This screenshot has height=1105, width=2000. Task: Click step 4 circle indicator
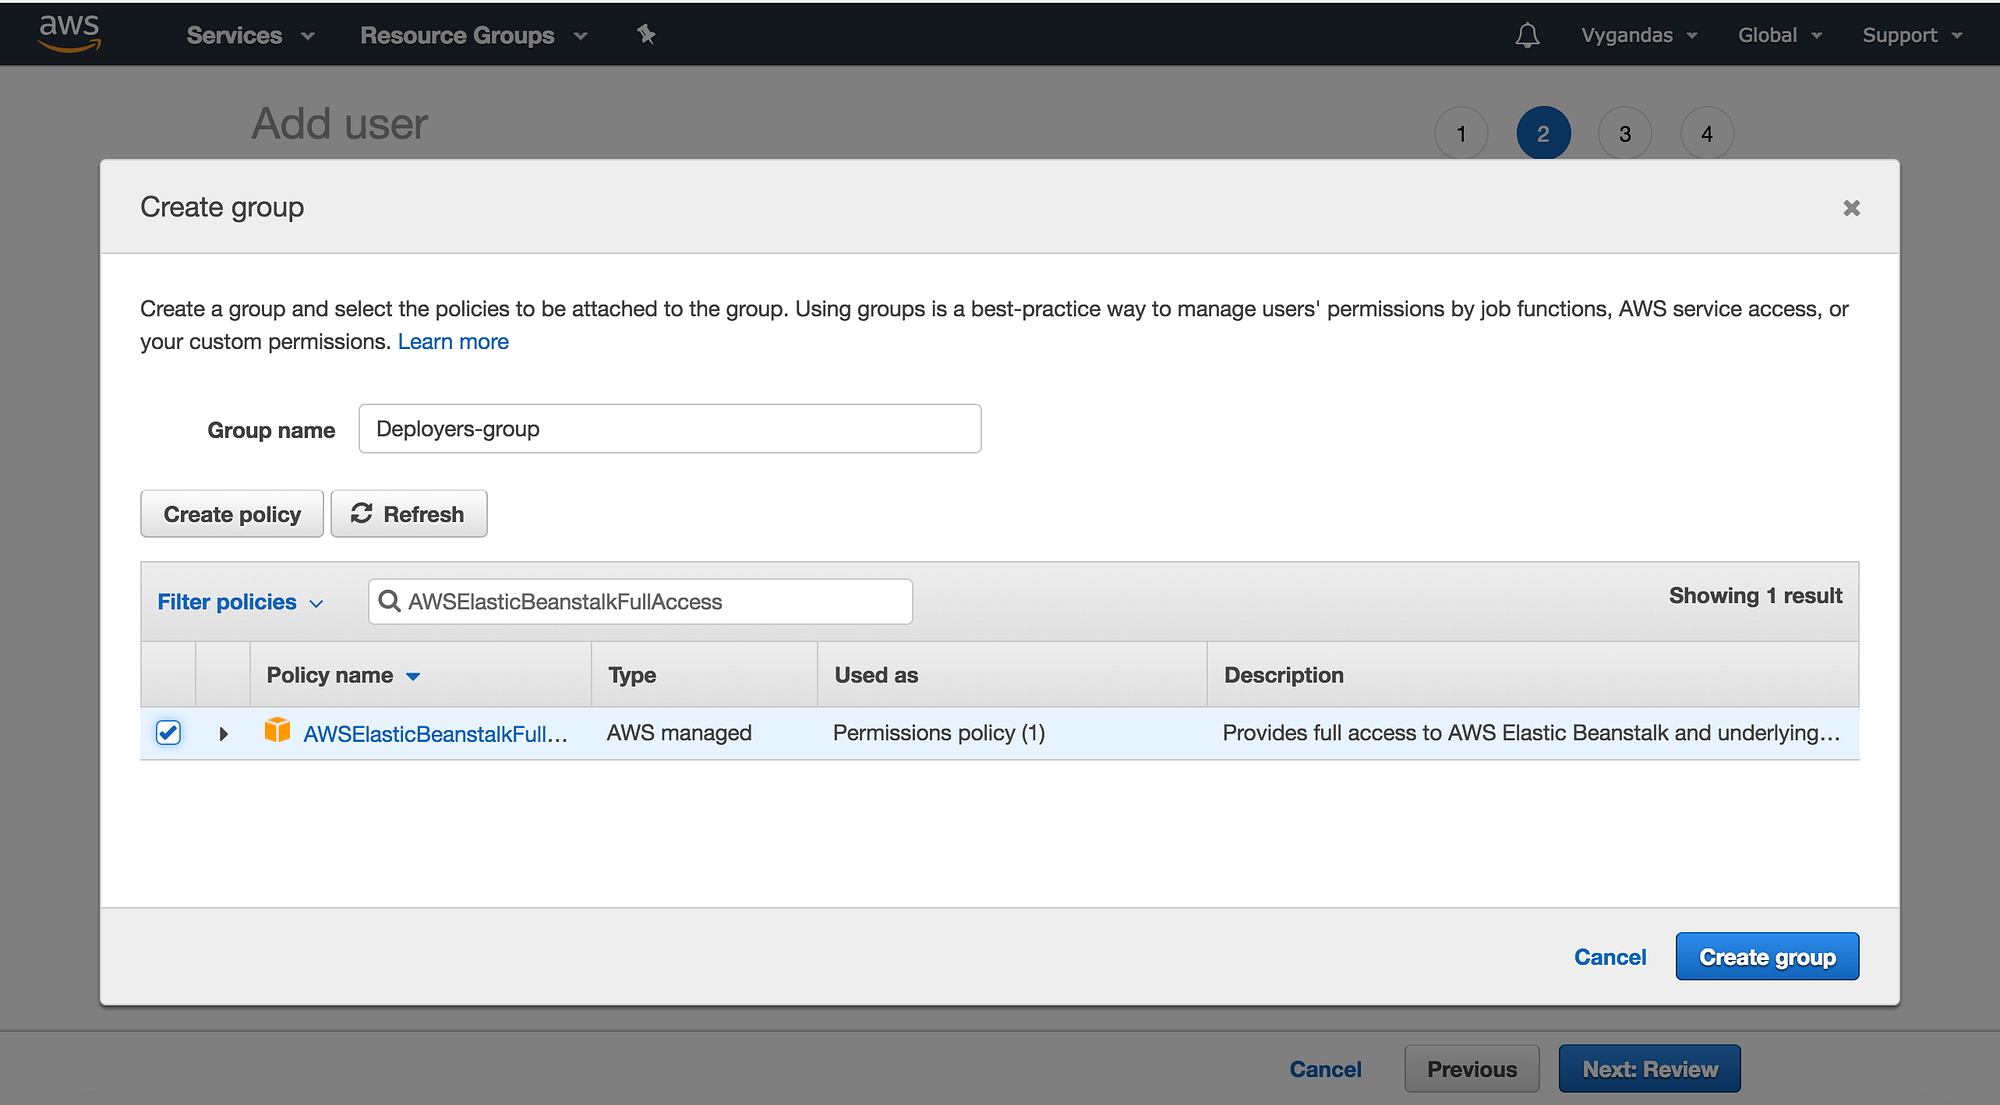tap(1706, 134)
